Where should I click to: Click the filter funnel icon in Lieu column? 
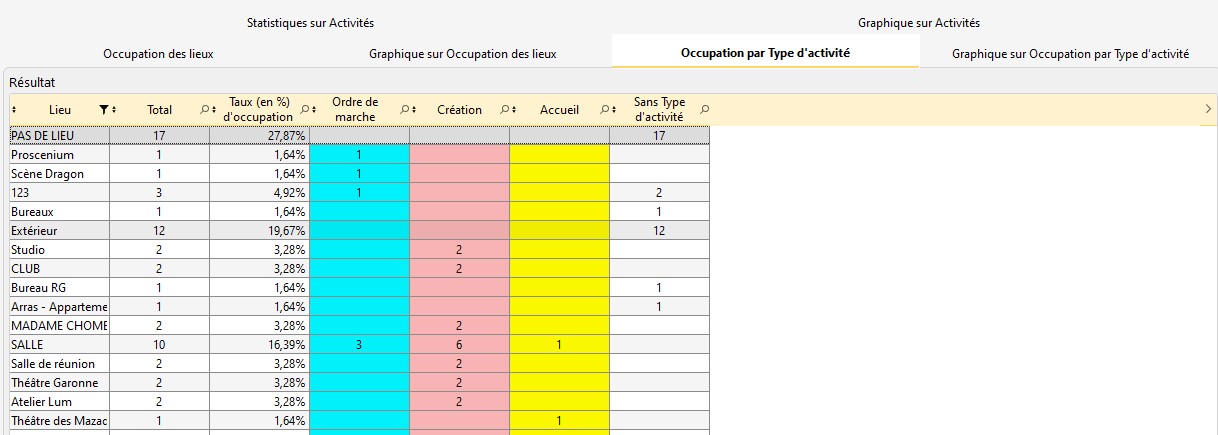[x=103, y=109]
